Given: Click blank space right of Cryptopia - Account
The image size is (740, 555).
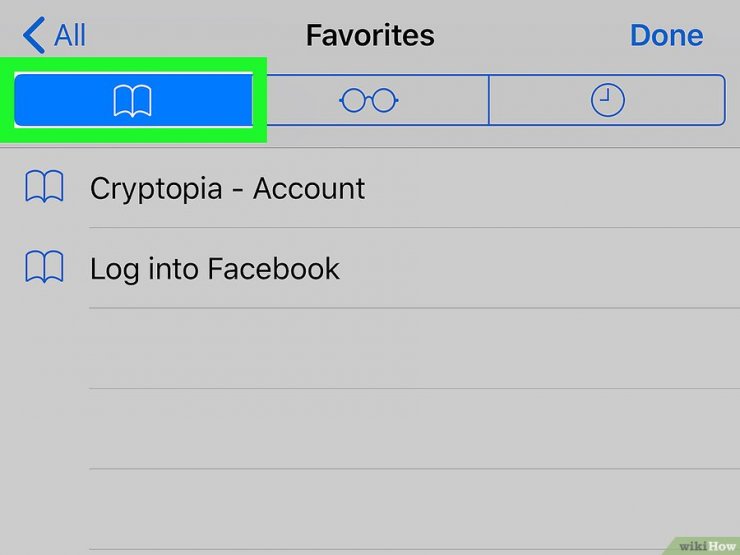Looking at the screenshot, I should coord(552,188).
